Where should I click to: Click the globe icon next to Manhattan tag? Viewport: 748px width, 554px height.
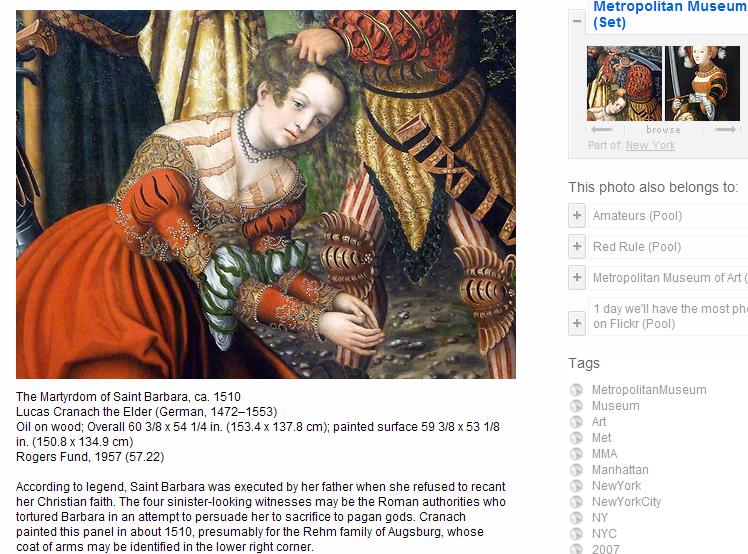pos(576,470)
